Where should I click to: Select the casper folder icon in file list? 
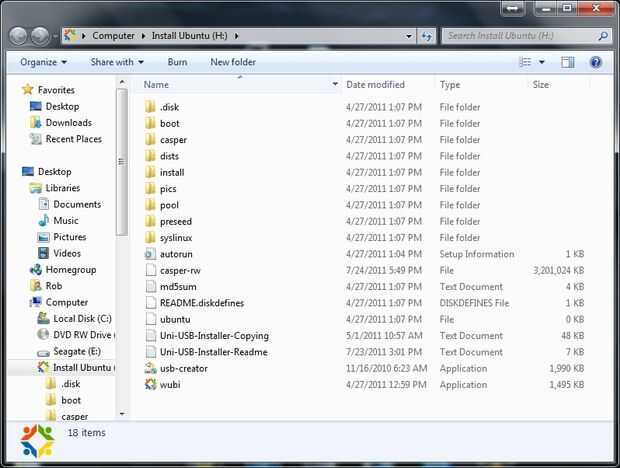pos(150,140)
